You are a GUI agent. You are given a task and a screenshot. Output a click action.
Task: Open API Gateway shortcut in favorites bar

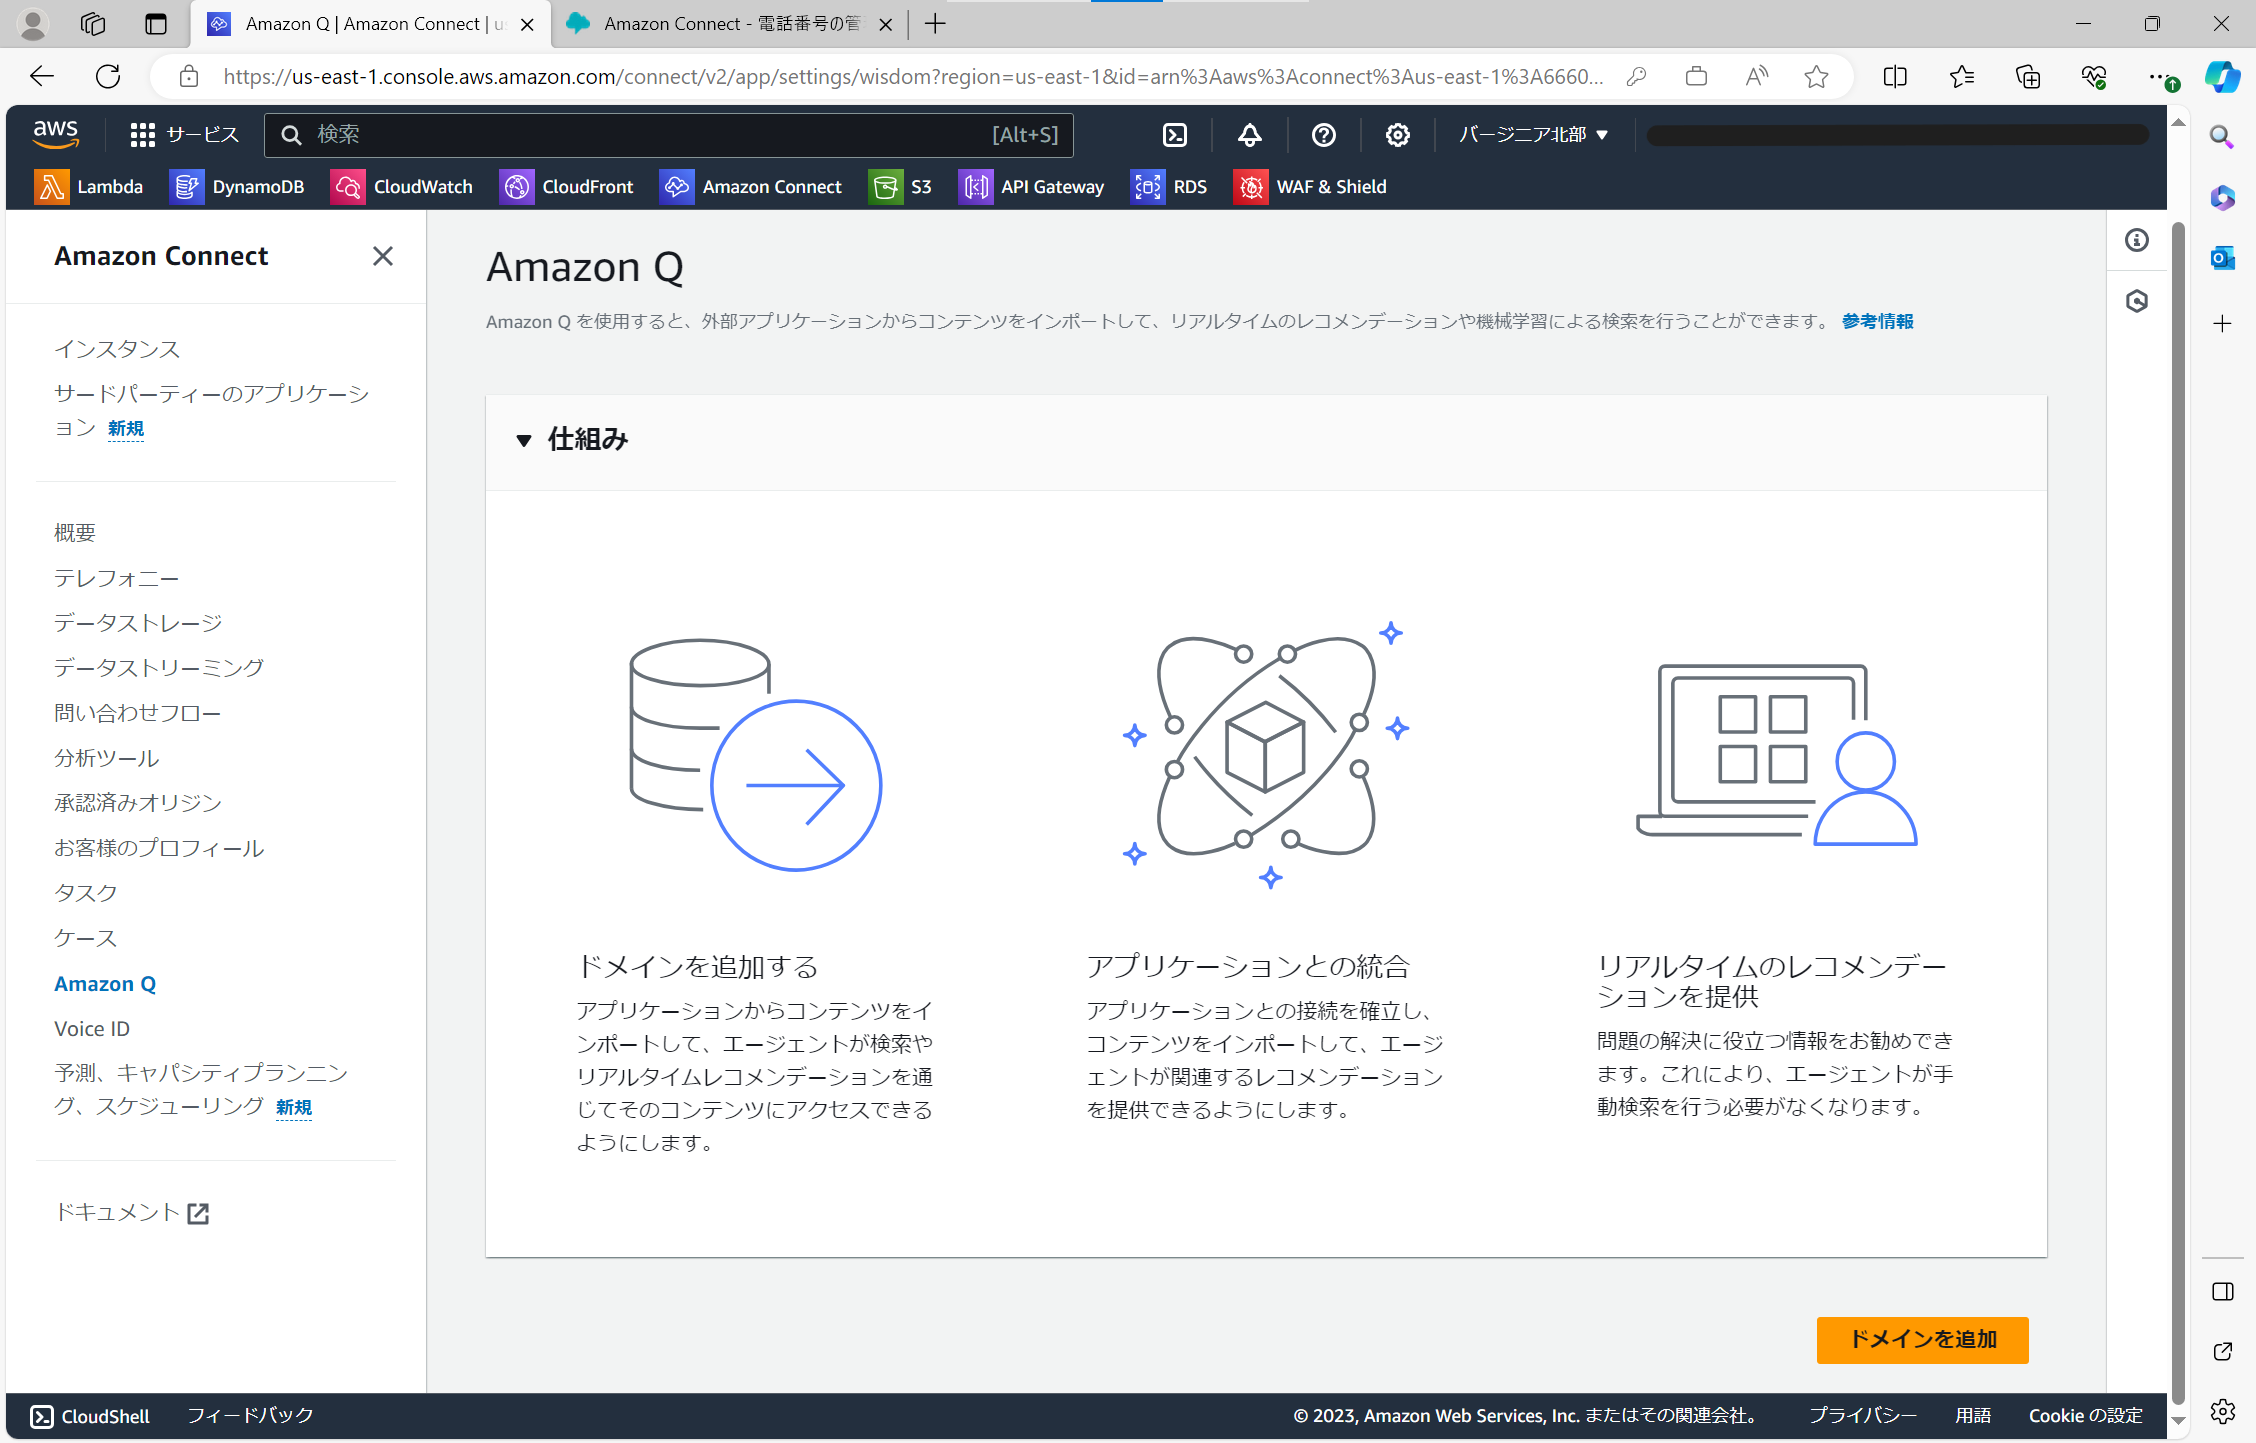pyautogui.click(x=1031, y=187)
